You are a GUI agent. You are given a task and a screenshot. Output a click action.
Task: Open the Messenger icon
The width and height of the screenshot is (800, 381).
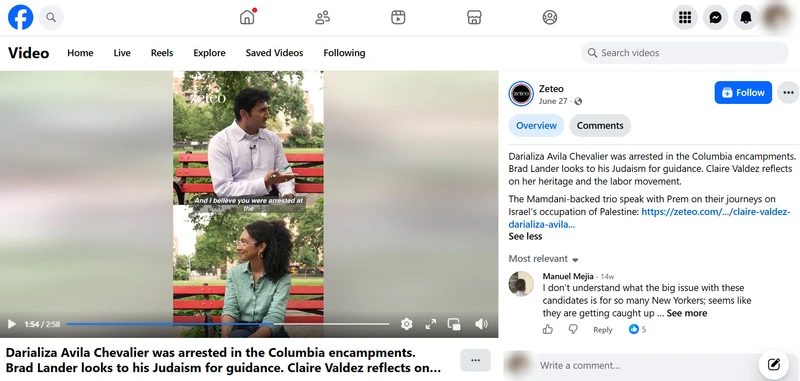click(715, 17)
